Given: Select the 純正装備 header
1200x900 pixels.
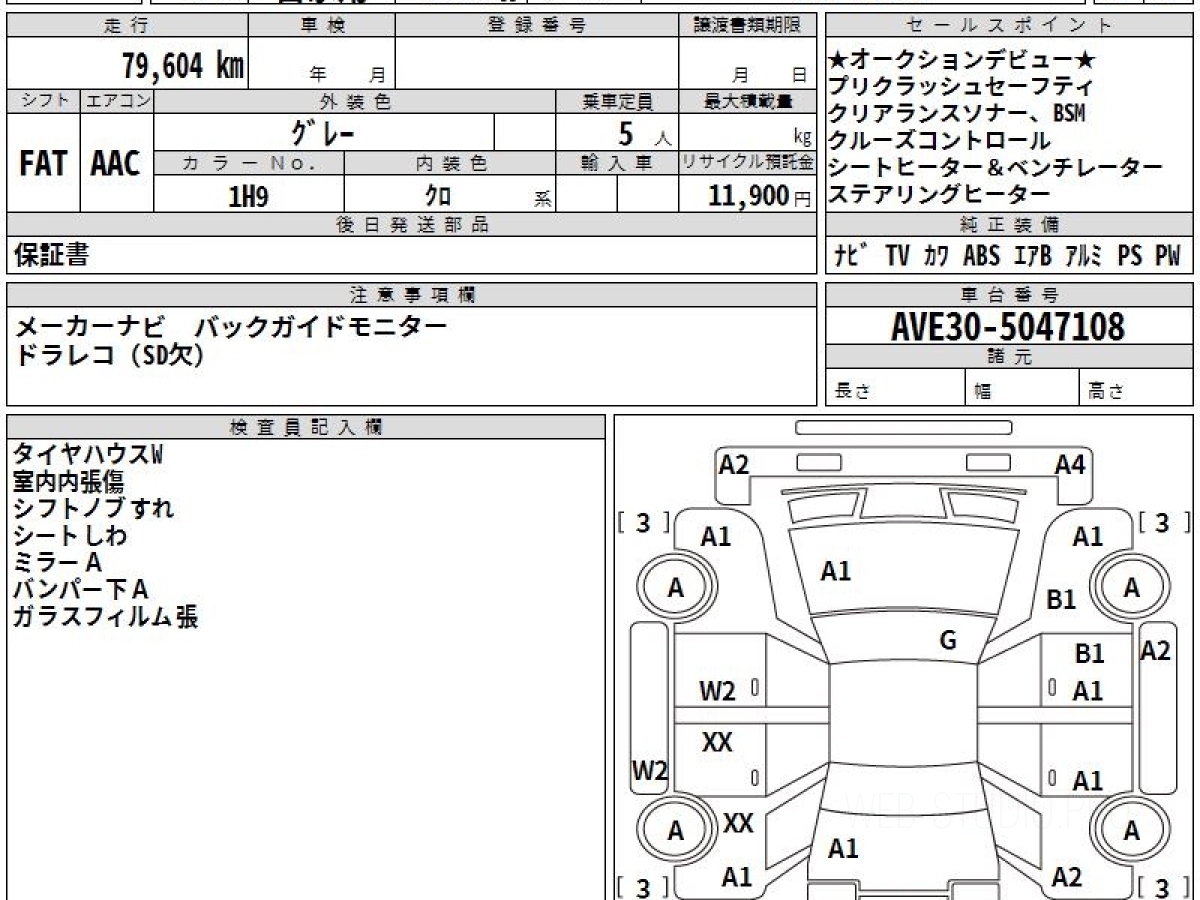Looking at the screenshot, I should [1009, 224].
